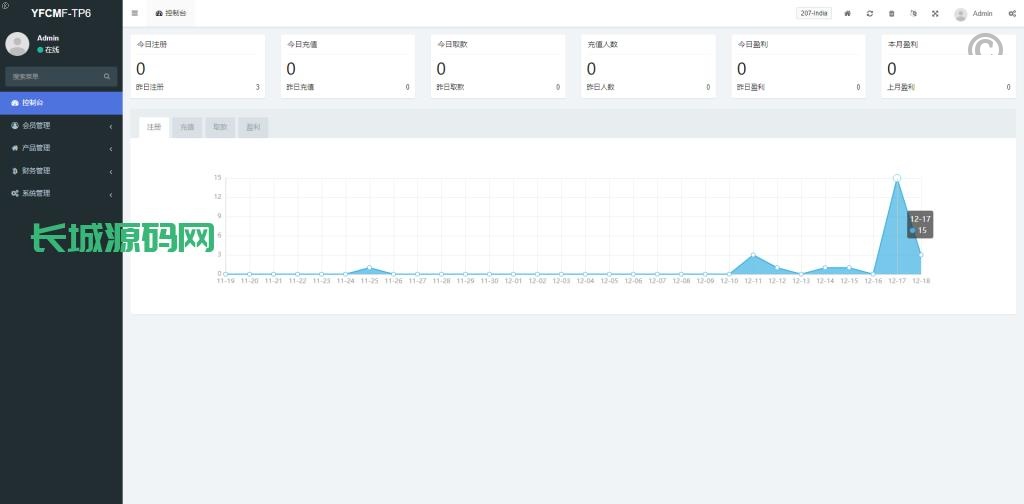Click the 昨日注册 label
Image resolution: width=1024 pixels, height=504 pixels.
[150, 87]
